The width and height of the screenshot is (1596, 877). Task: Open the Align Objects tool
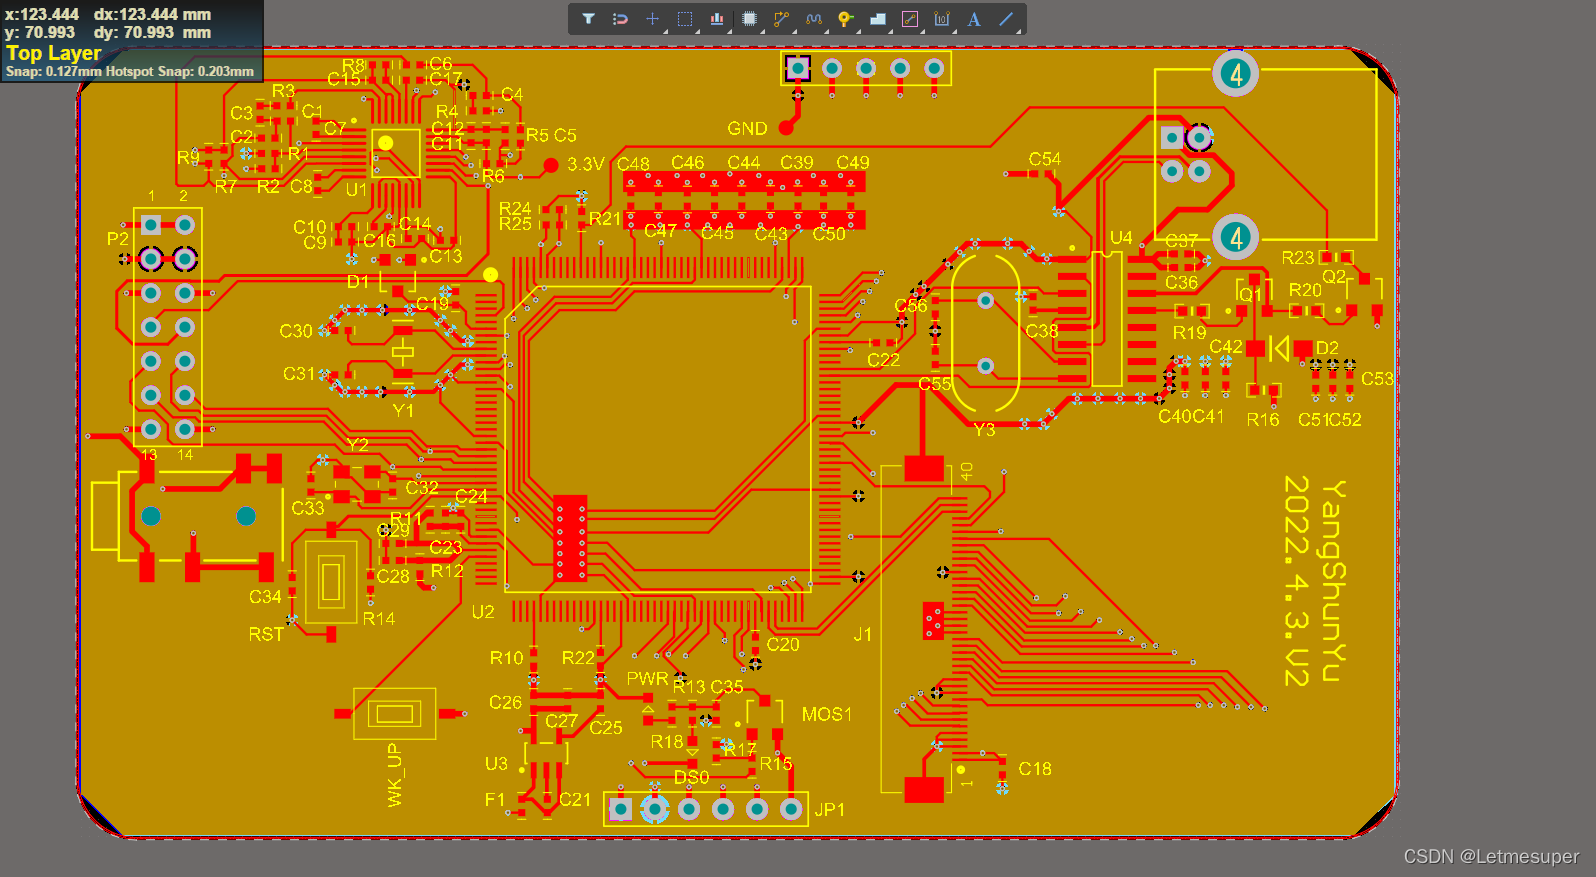(x=717, y=19)
